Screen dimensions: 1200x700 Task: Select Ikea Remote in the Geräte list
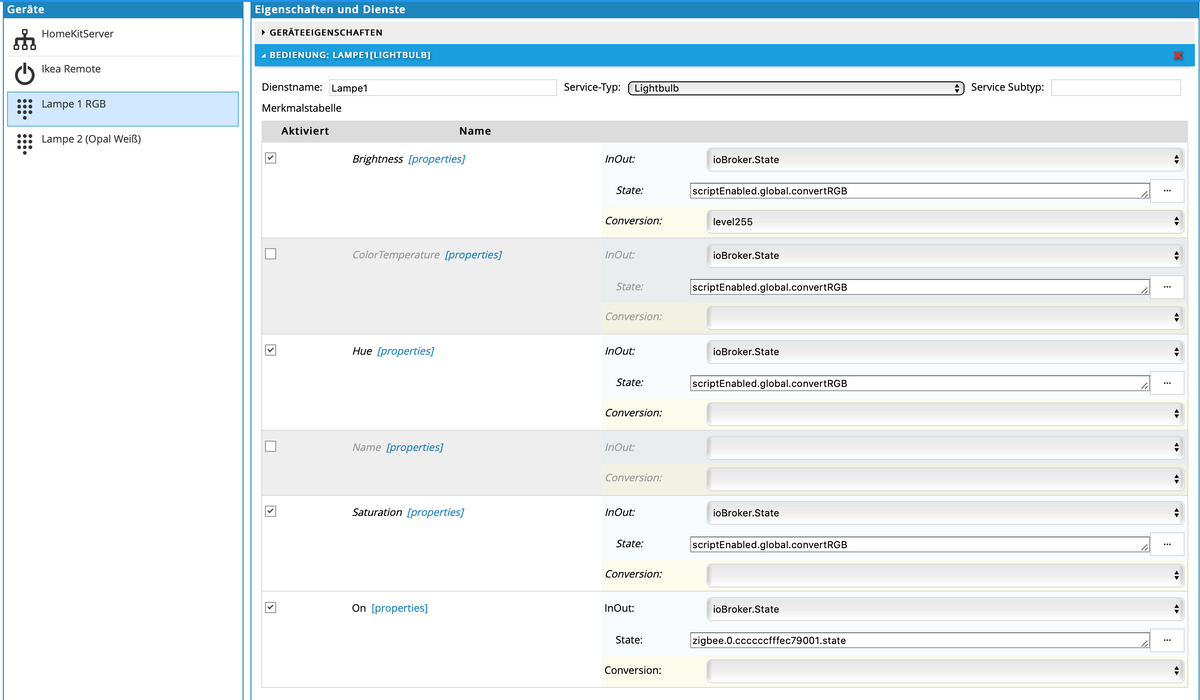point(71,69)
